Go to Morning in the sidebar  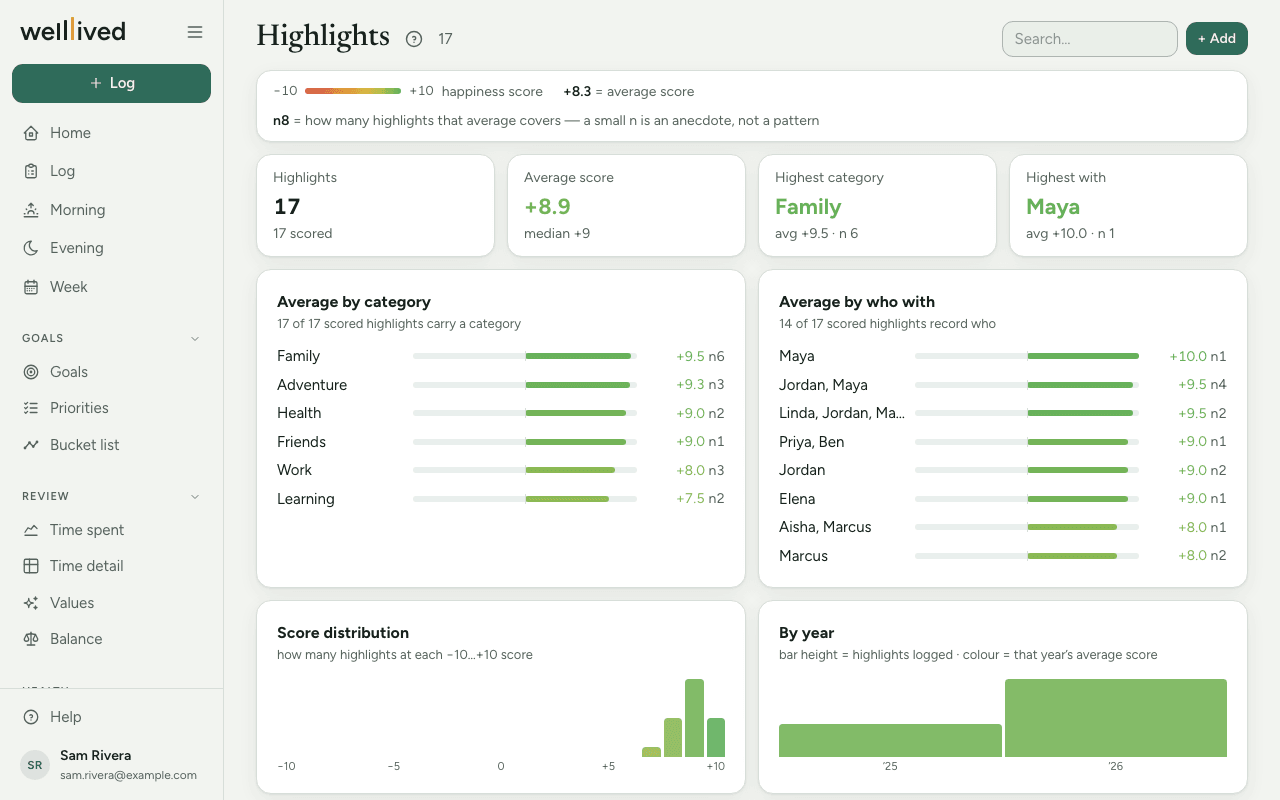111,210
